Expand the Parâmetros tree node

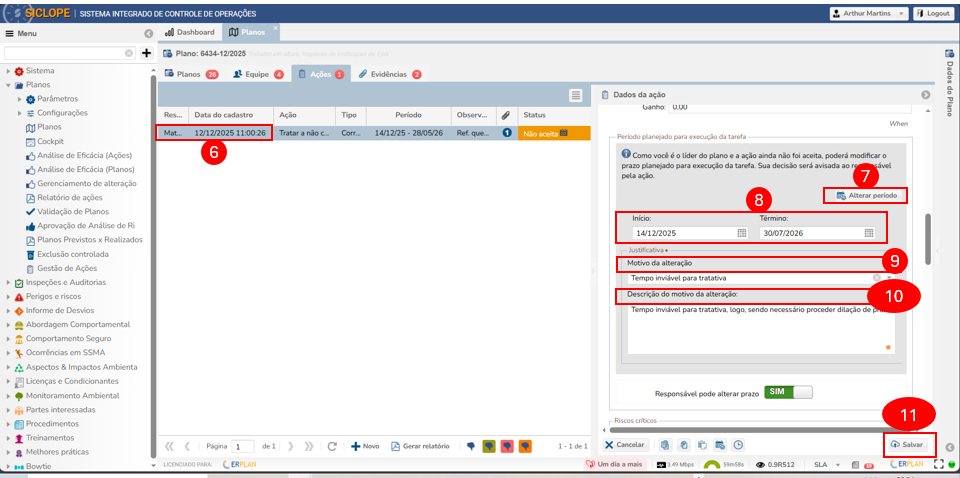(x=19, y=99)
